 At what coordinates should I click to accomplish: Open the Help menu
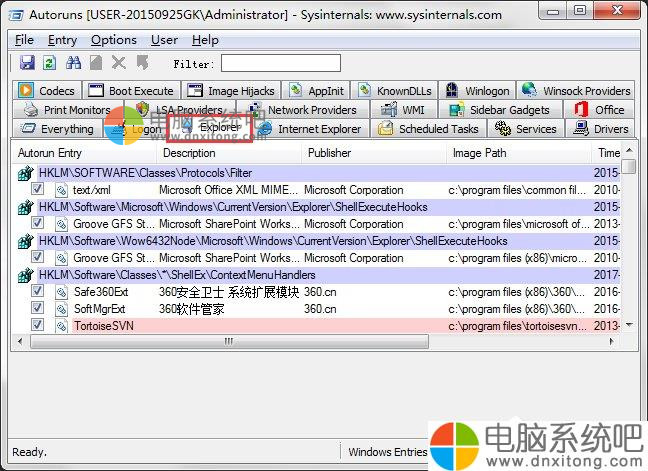[205, 40]
